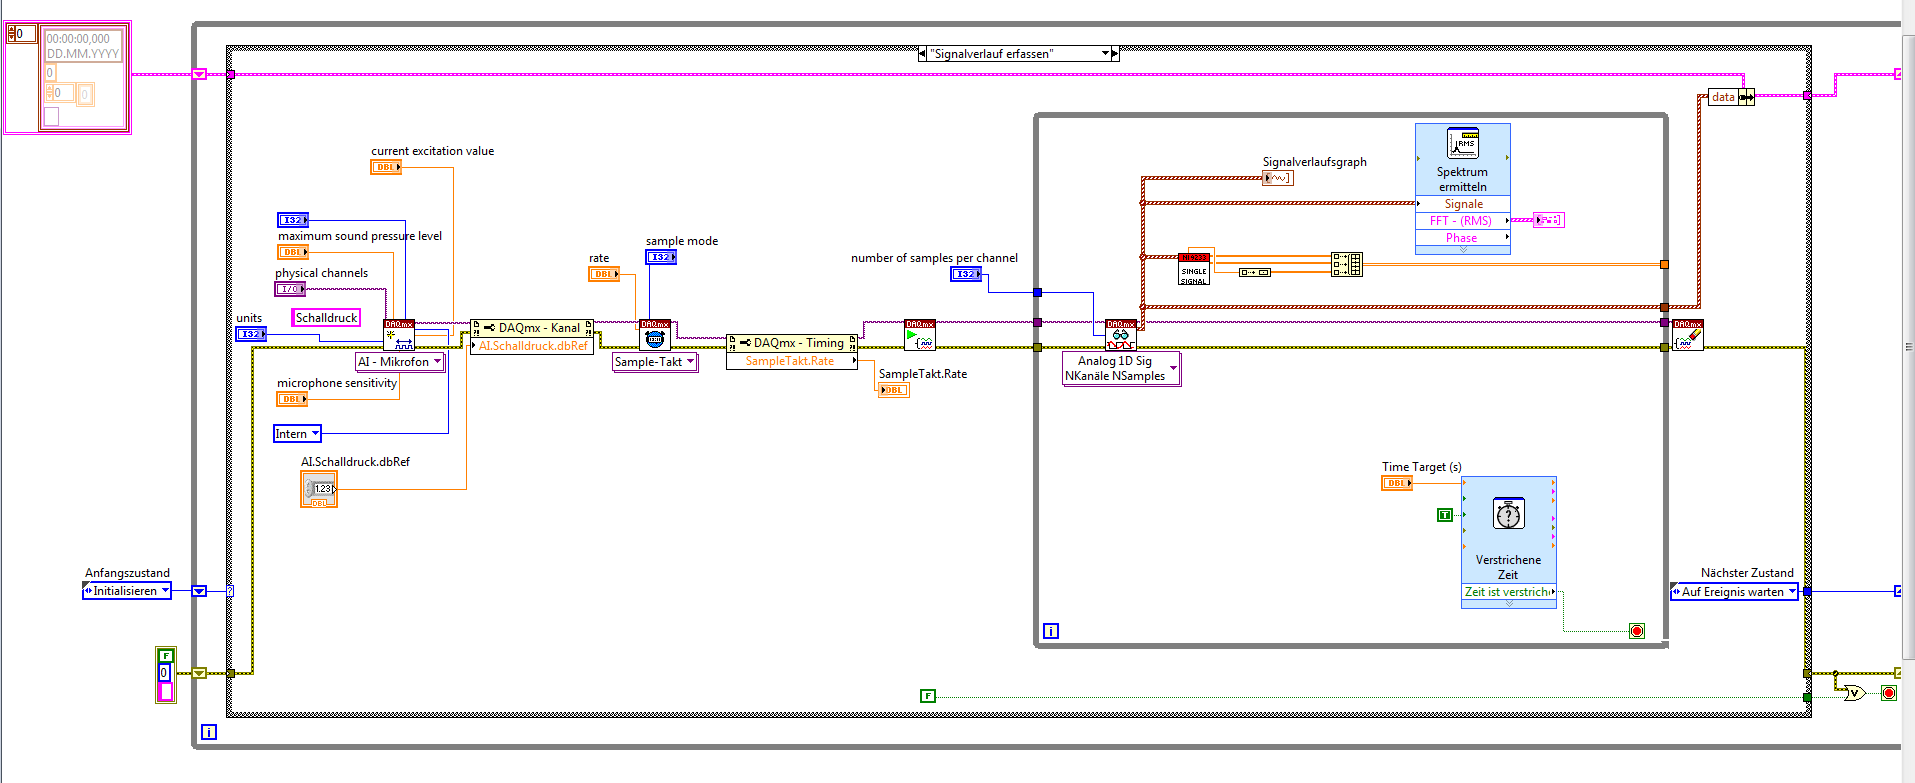This screenshot has width=1915, height=783.
Task: Expand the Verstrichene Zeit terminal list chevron
Action: click(x=1509, y=604)
